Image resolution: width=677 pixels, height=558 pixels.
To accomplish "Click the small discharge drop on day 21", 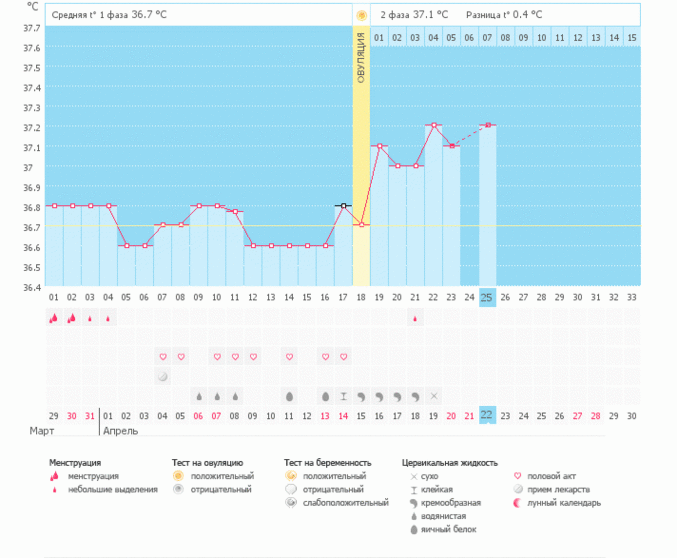I will pyautogui.click(x=415, y=318).
